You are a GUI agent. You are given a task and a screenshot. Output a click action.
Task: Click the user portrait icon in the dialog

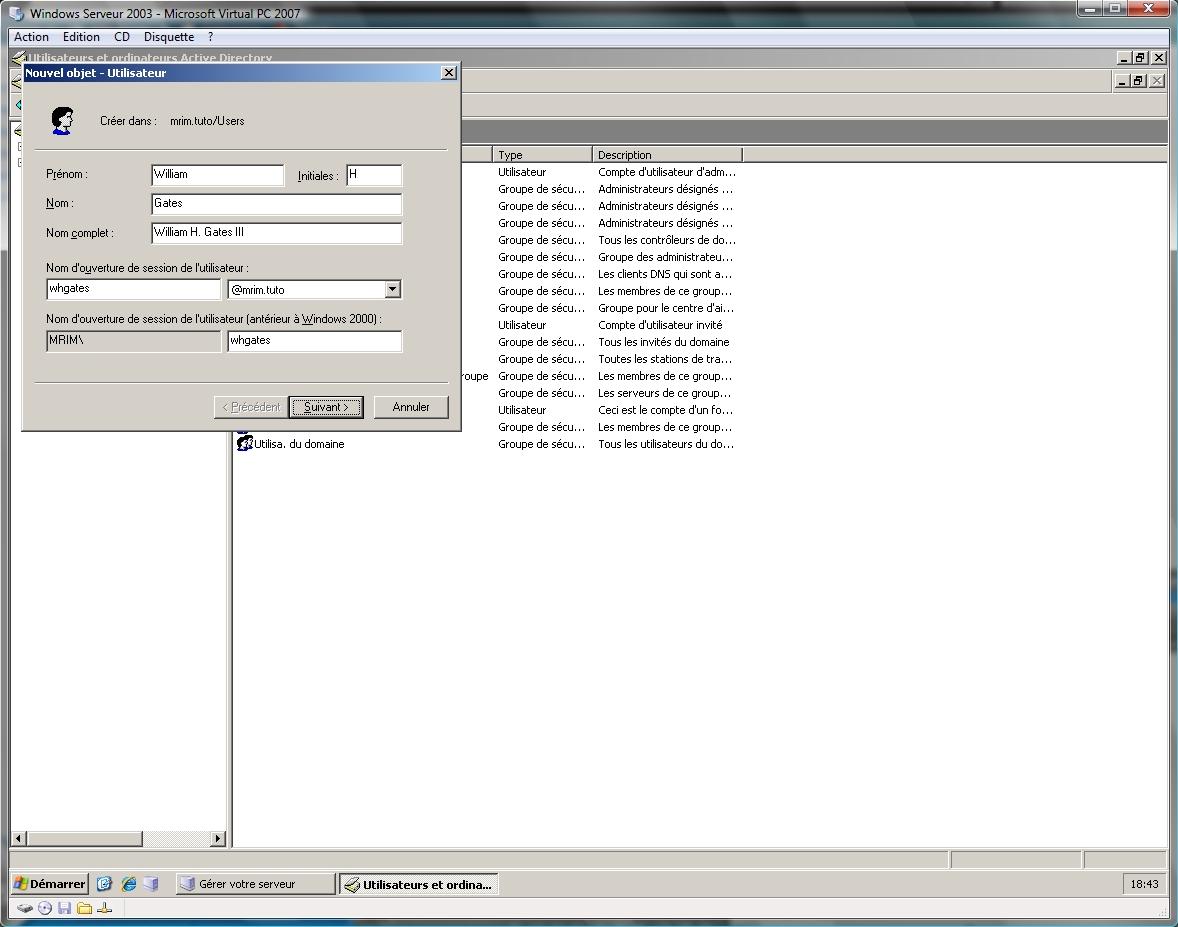[x=62, y=120]
